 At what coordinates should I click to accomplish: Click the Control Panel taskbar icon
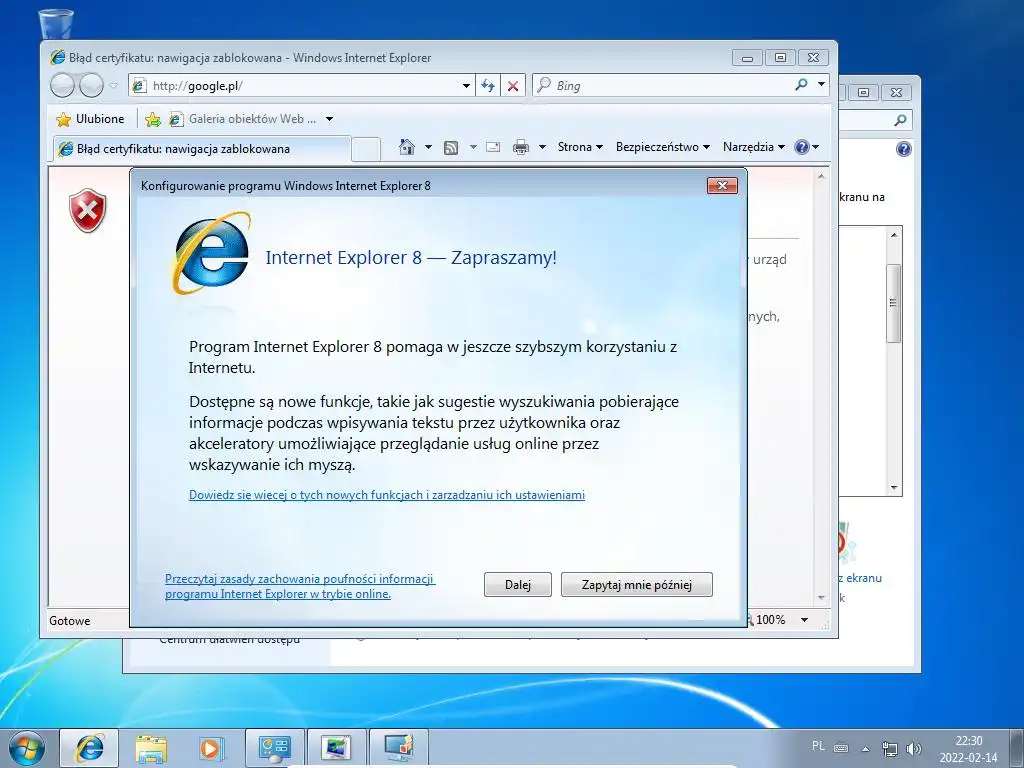click(275, 748)
